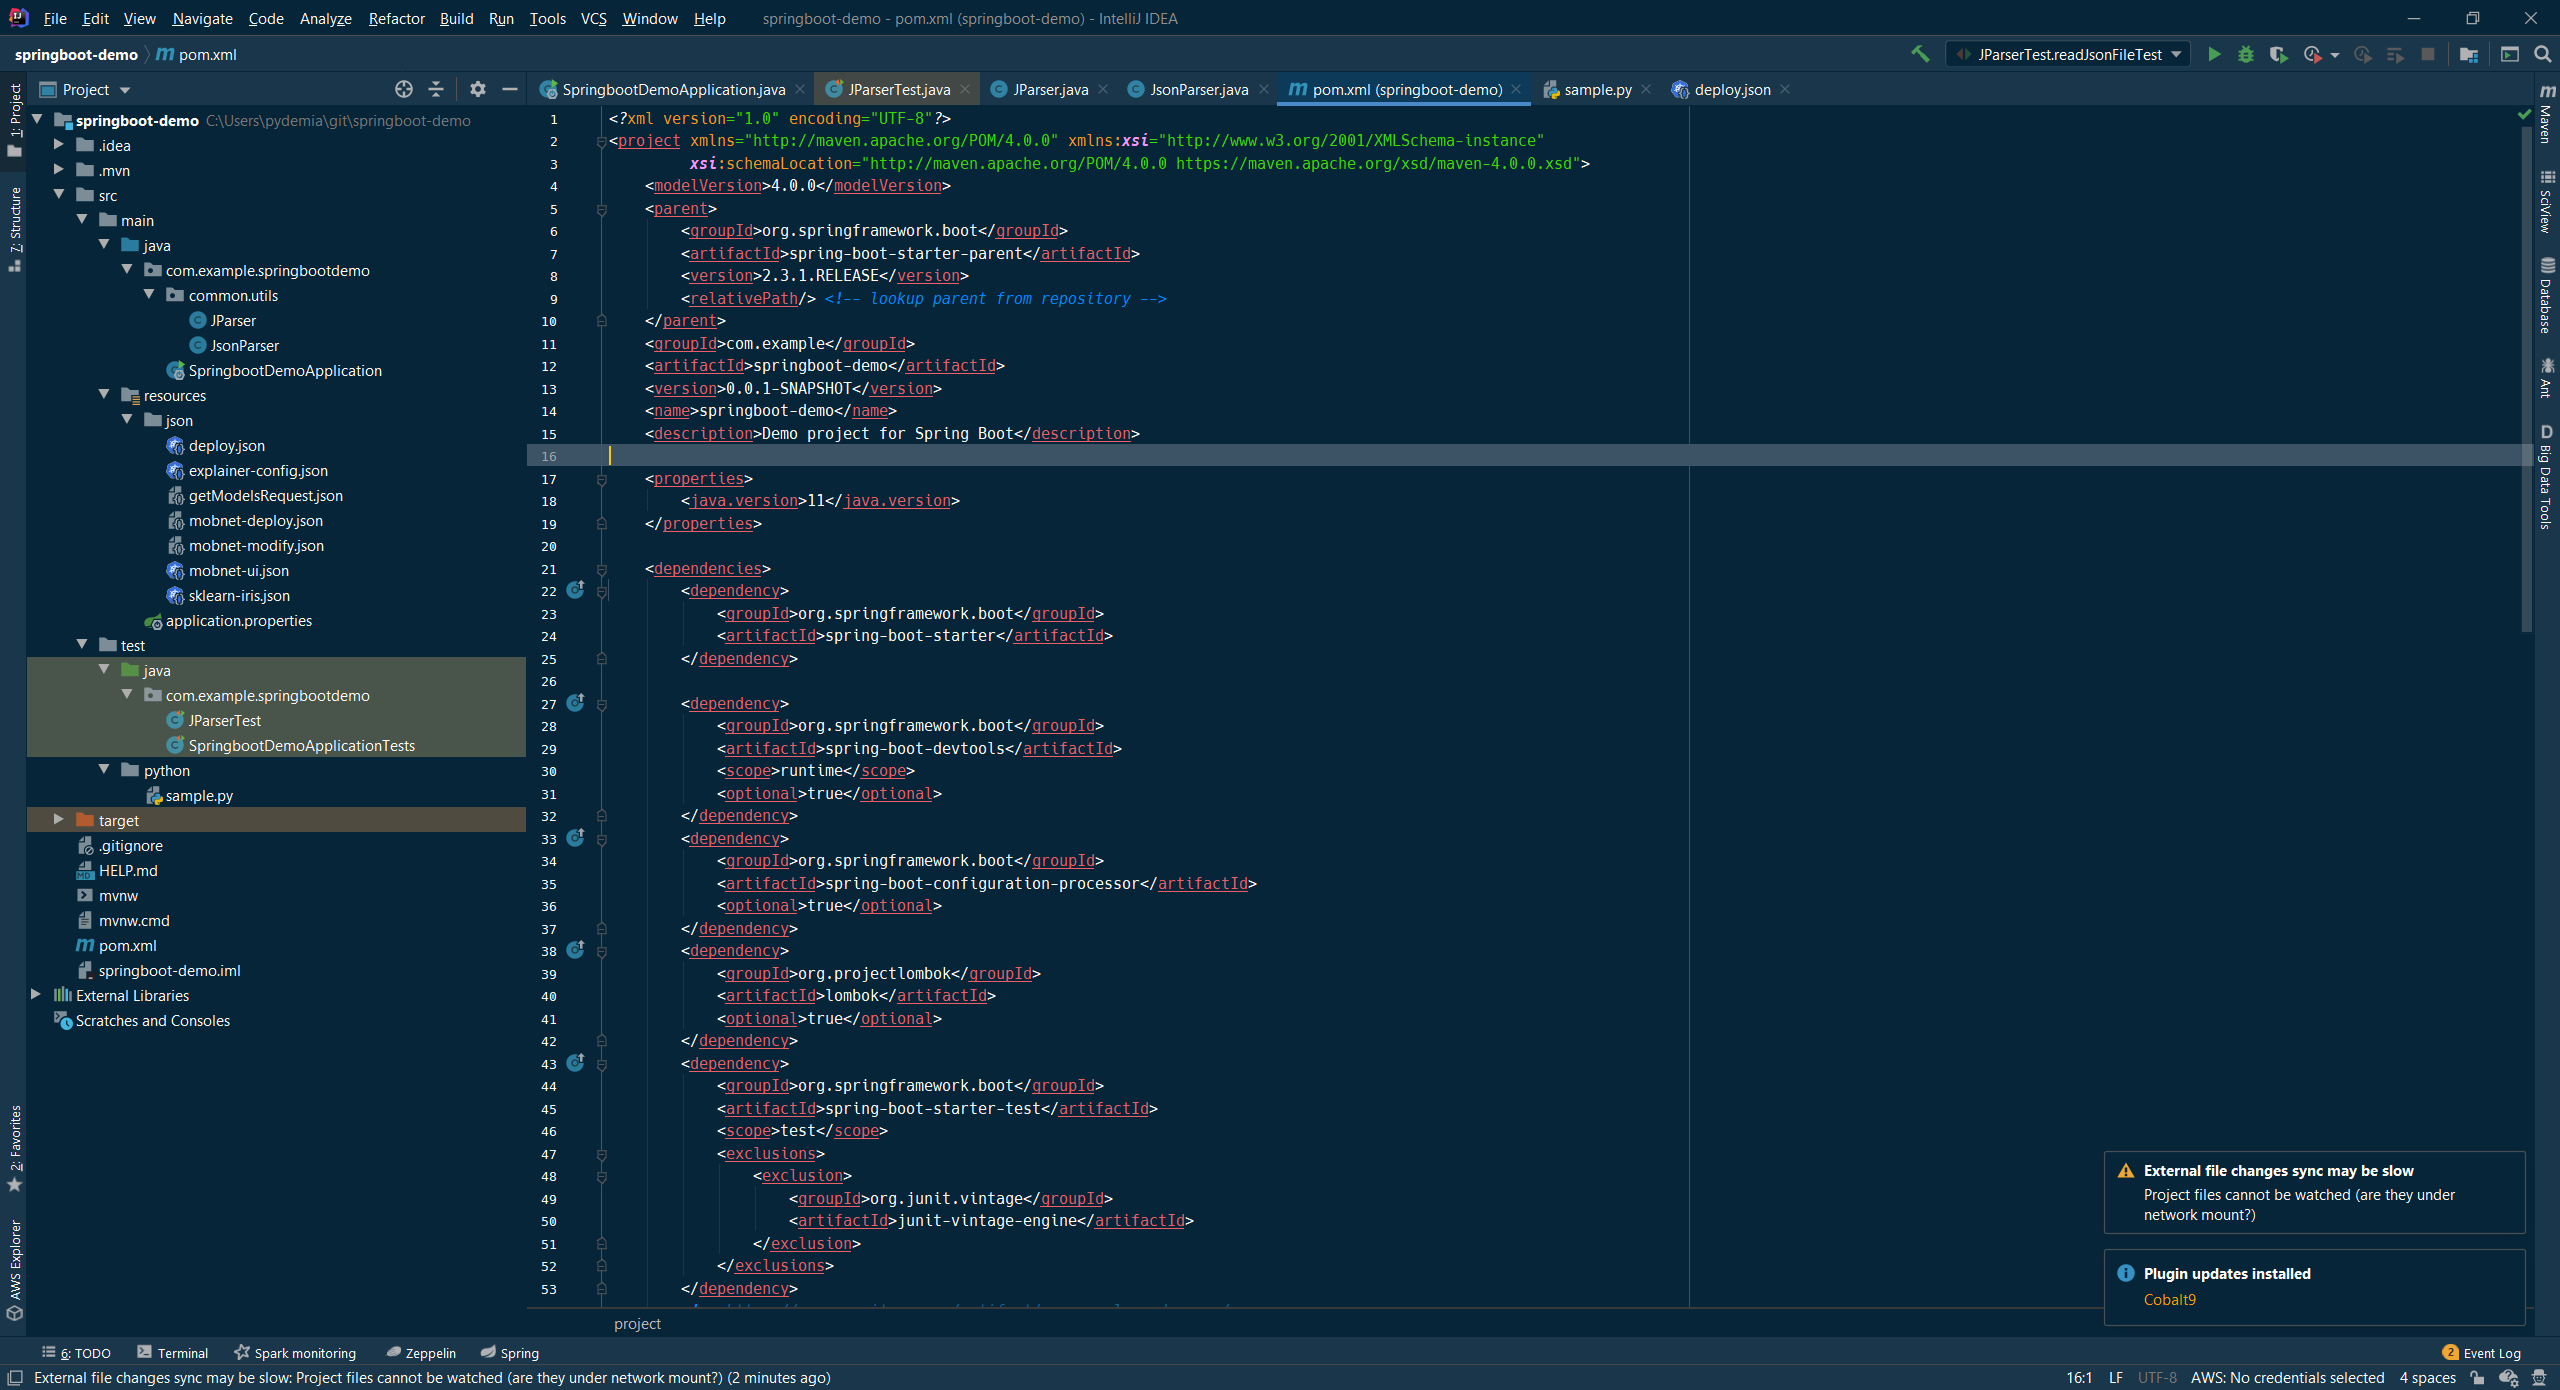Expand the target folder in project tree
Image resolution: width=2560 pixels, height=1390 pixels.
(59, 820)
